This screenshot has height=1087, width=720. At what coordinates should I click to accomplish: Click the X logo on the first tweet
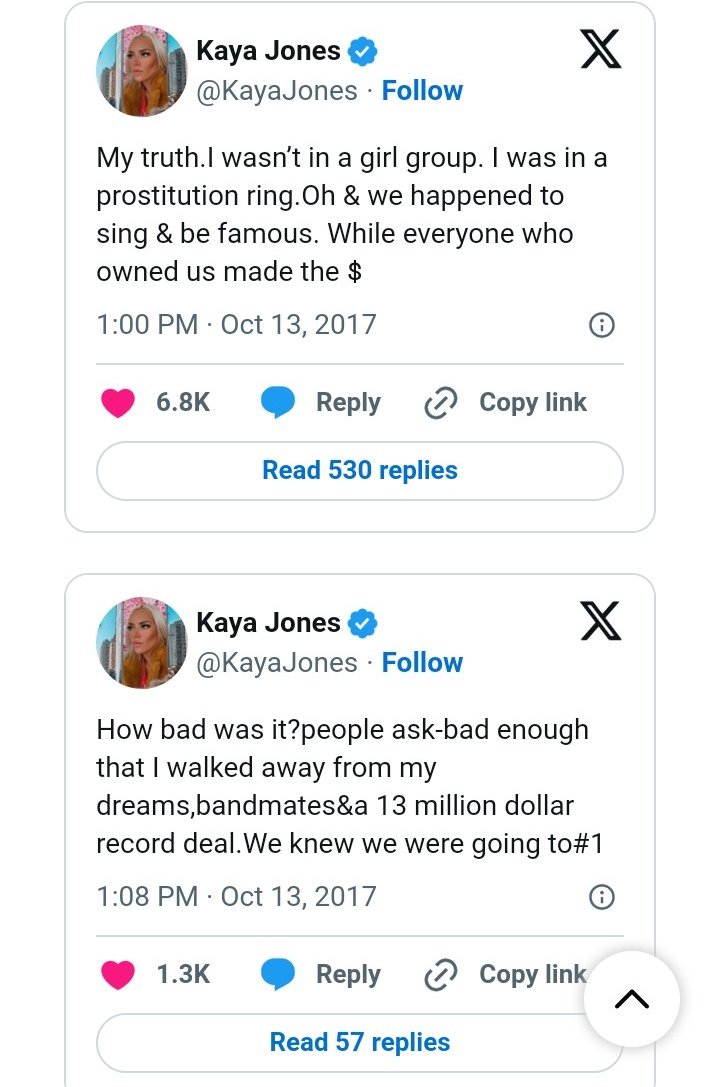(600, 49)
